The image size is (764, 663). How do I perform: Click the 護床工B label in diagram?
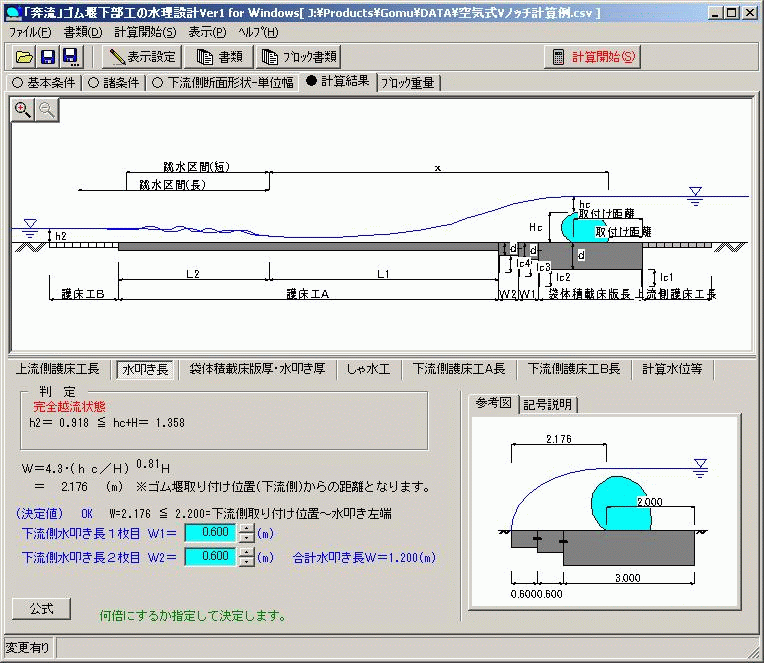[x=82, y=294]
